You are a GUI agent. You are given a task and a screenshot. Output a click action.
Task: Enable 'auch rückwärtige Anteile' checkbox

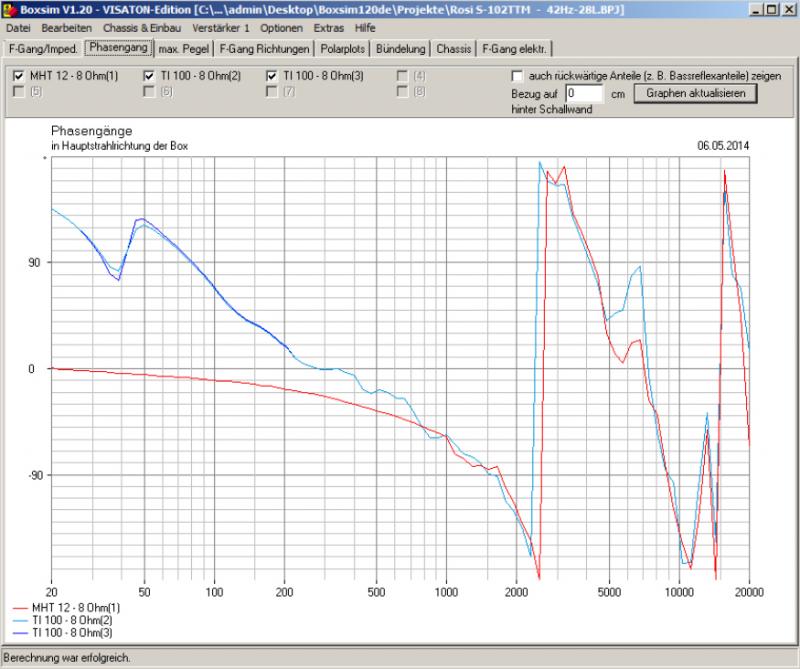click(x=517, y=76)
